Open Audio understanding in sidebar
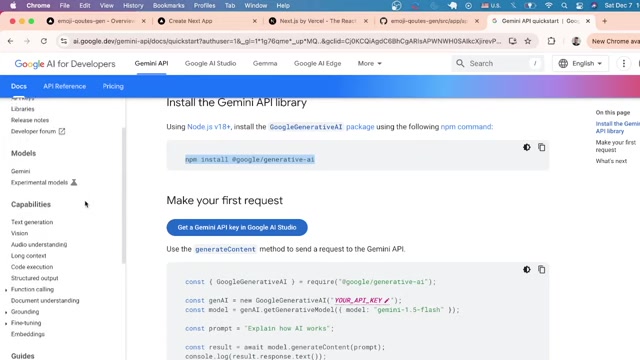 pyautogui.click(x=39, y=244)
